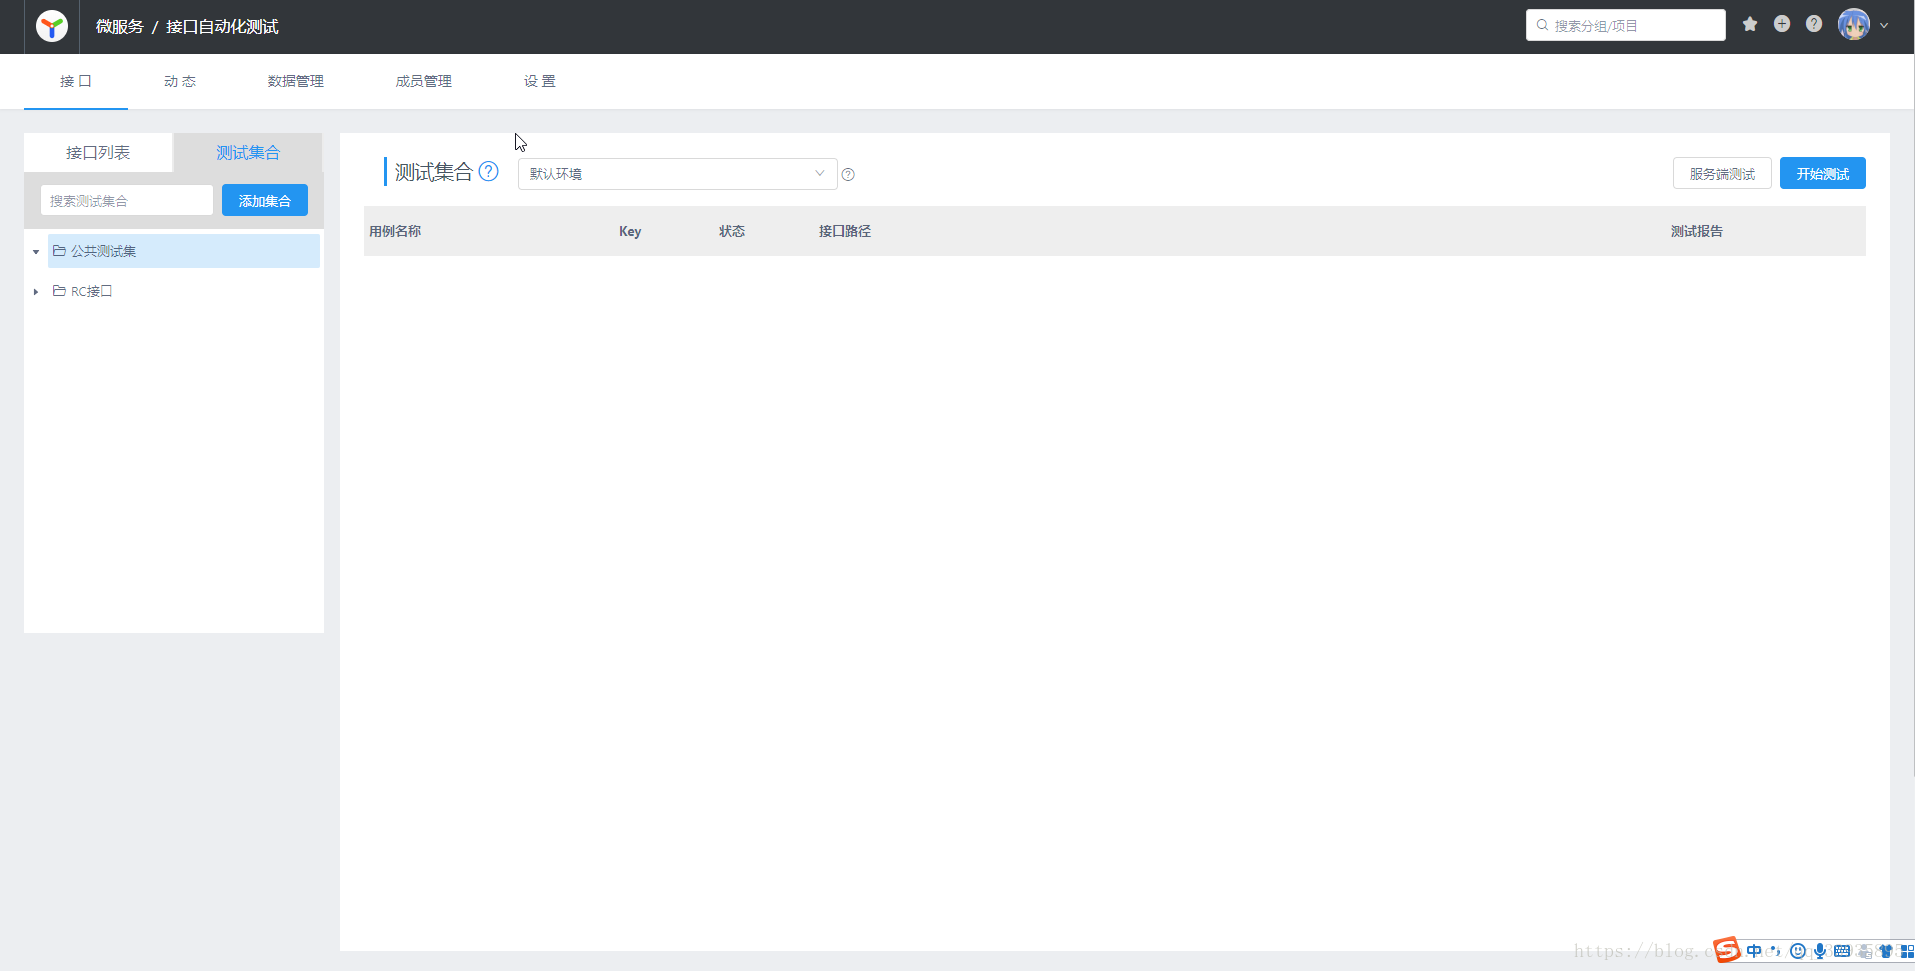This screenshot has height=971, width=1915.
Task: Open the help question icon in header
Action: pos(1814,24)
